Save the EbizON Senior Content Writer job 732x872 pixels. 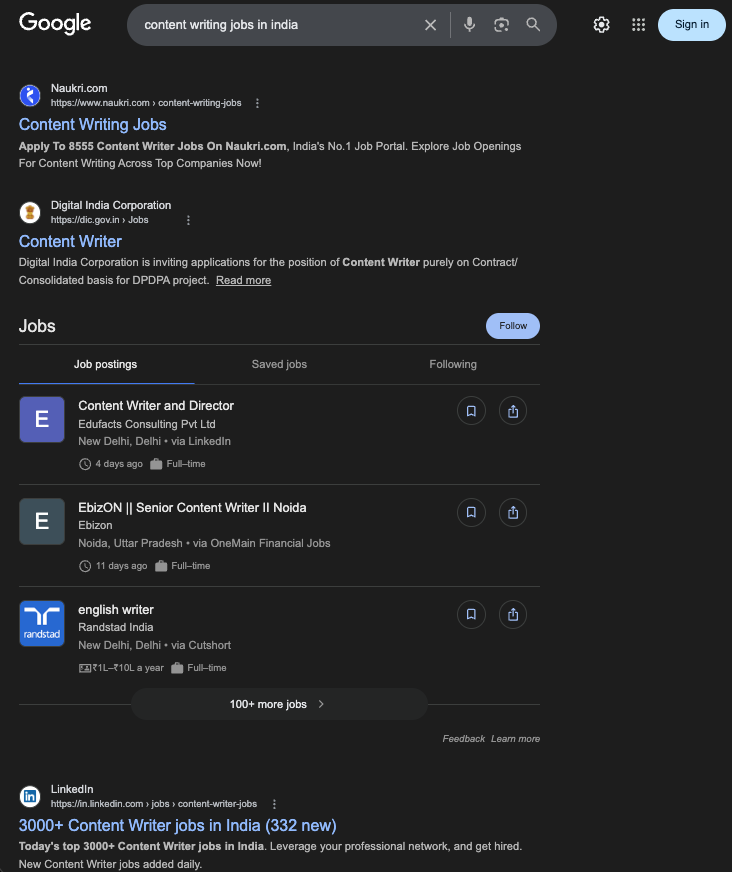(x=471, y=512)
